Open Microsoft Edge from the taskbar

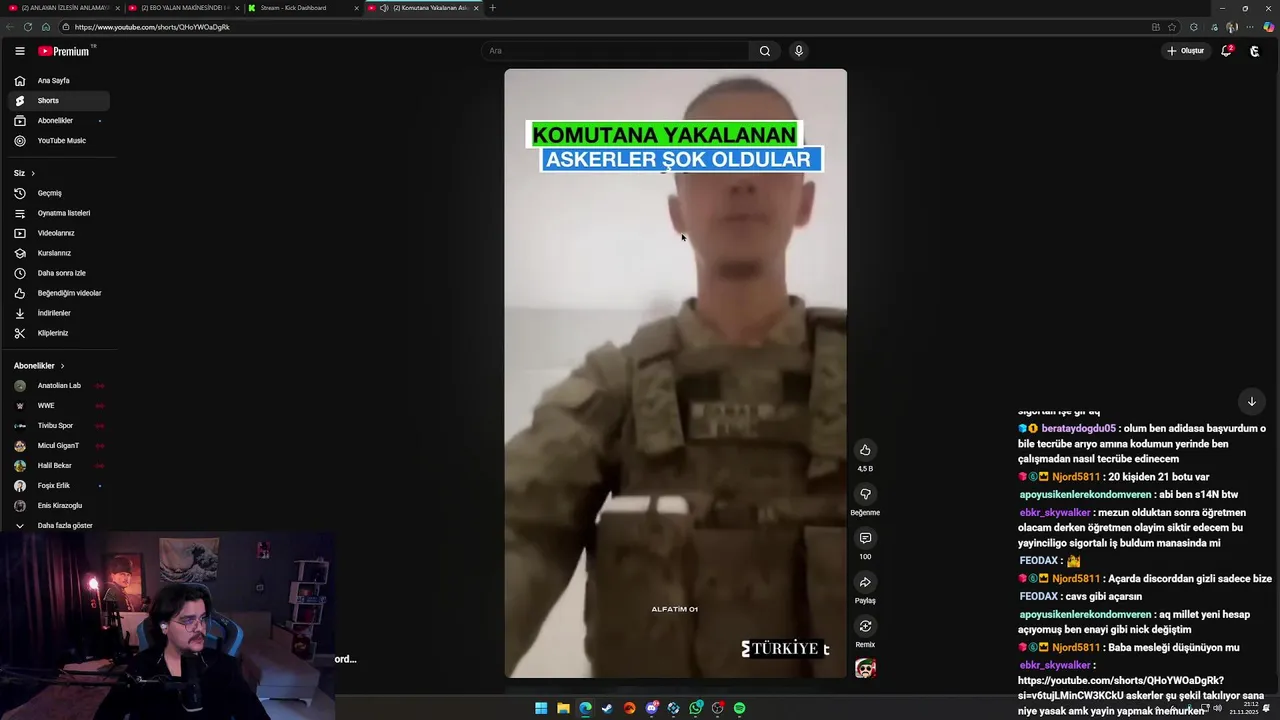pyautogui.click(x=585, y=708)
